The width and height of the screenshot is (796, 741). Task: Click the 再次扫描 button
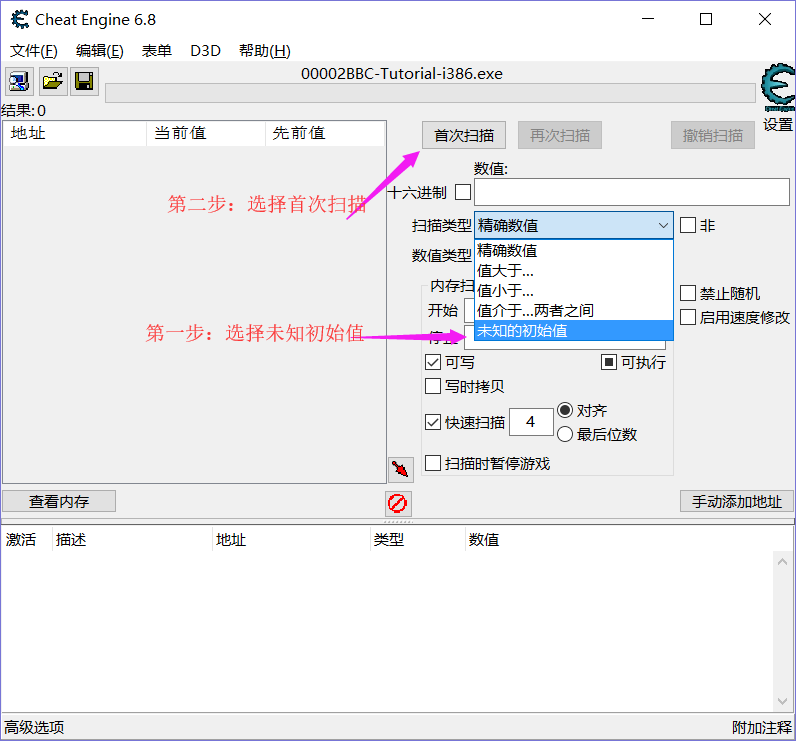[559, 135]
